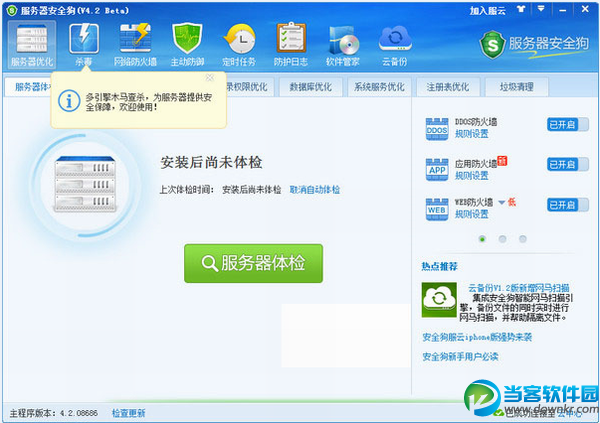Switch to the 系统服务优化 tab
The width and height of the screenshot is (600, 423).
pyautogui.click(x=379, y=87)
